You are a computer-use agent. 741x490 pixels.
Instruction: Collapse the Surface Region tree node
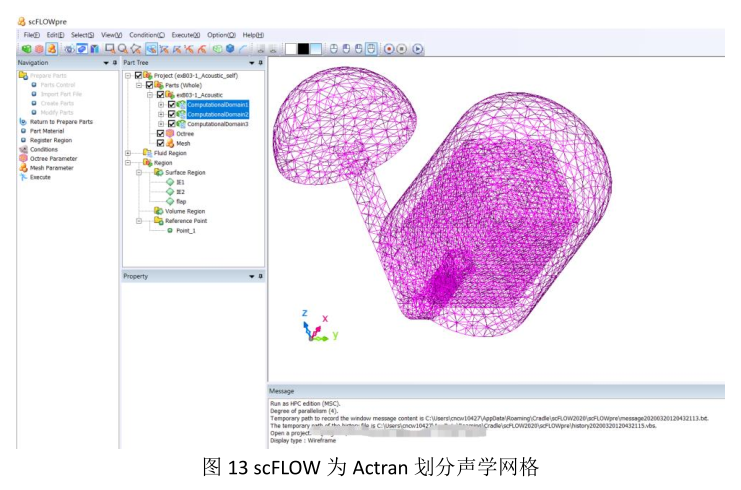pyautogui.click(x=139, y=172)
